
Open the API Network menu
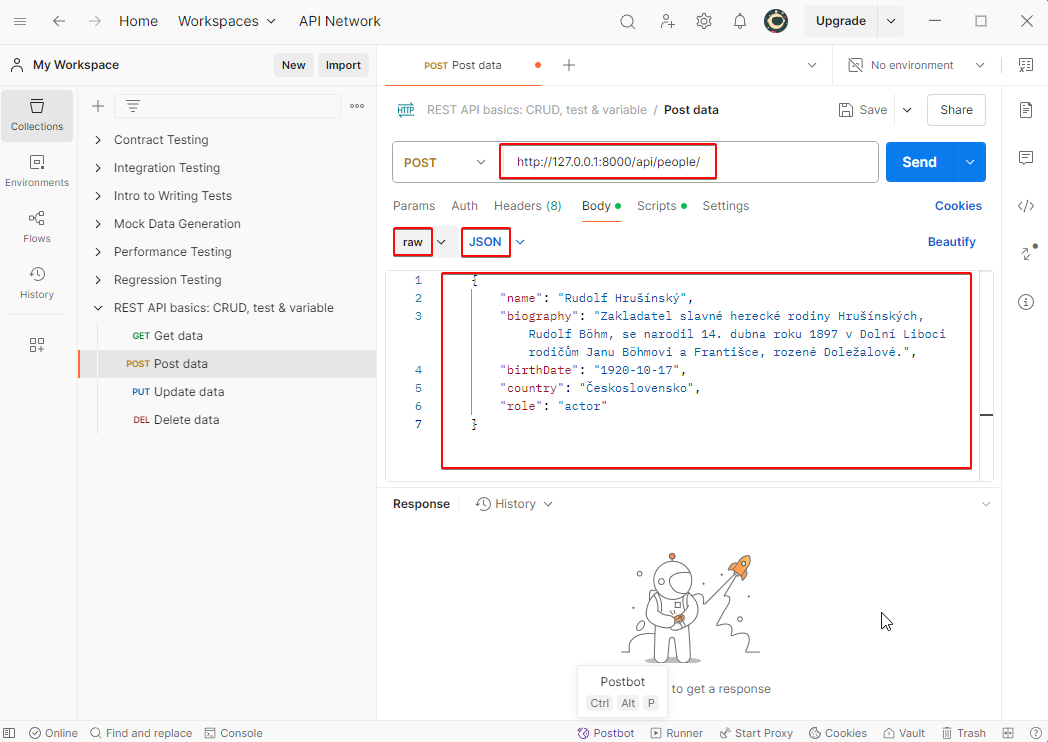[x=340, y=21]
